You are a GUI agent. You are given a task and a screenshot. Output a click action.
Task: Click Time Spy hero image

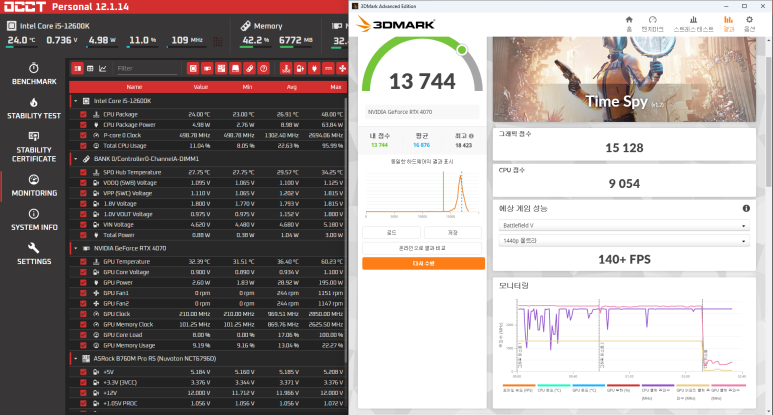[624, 79]
